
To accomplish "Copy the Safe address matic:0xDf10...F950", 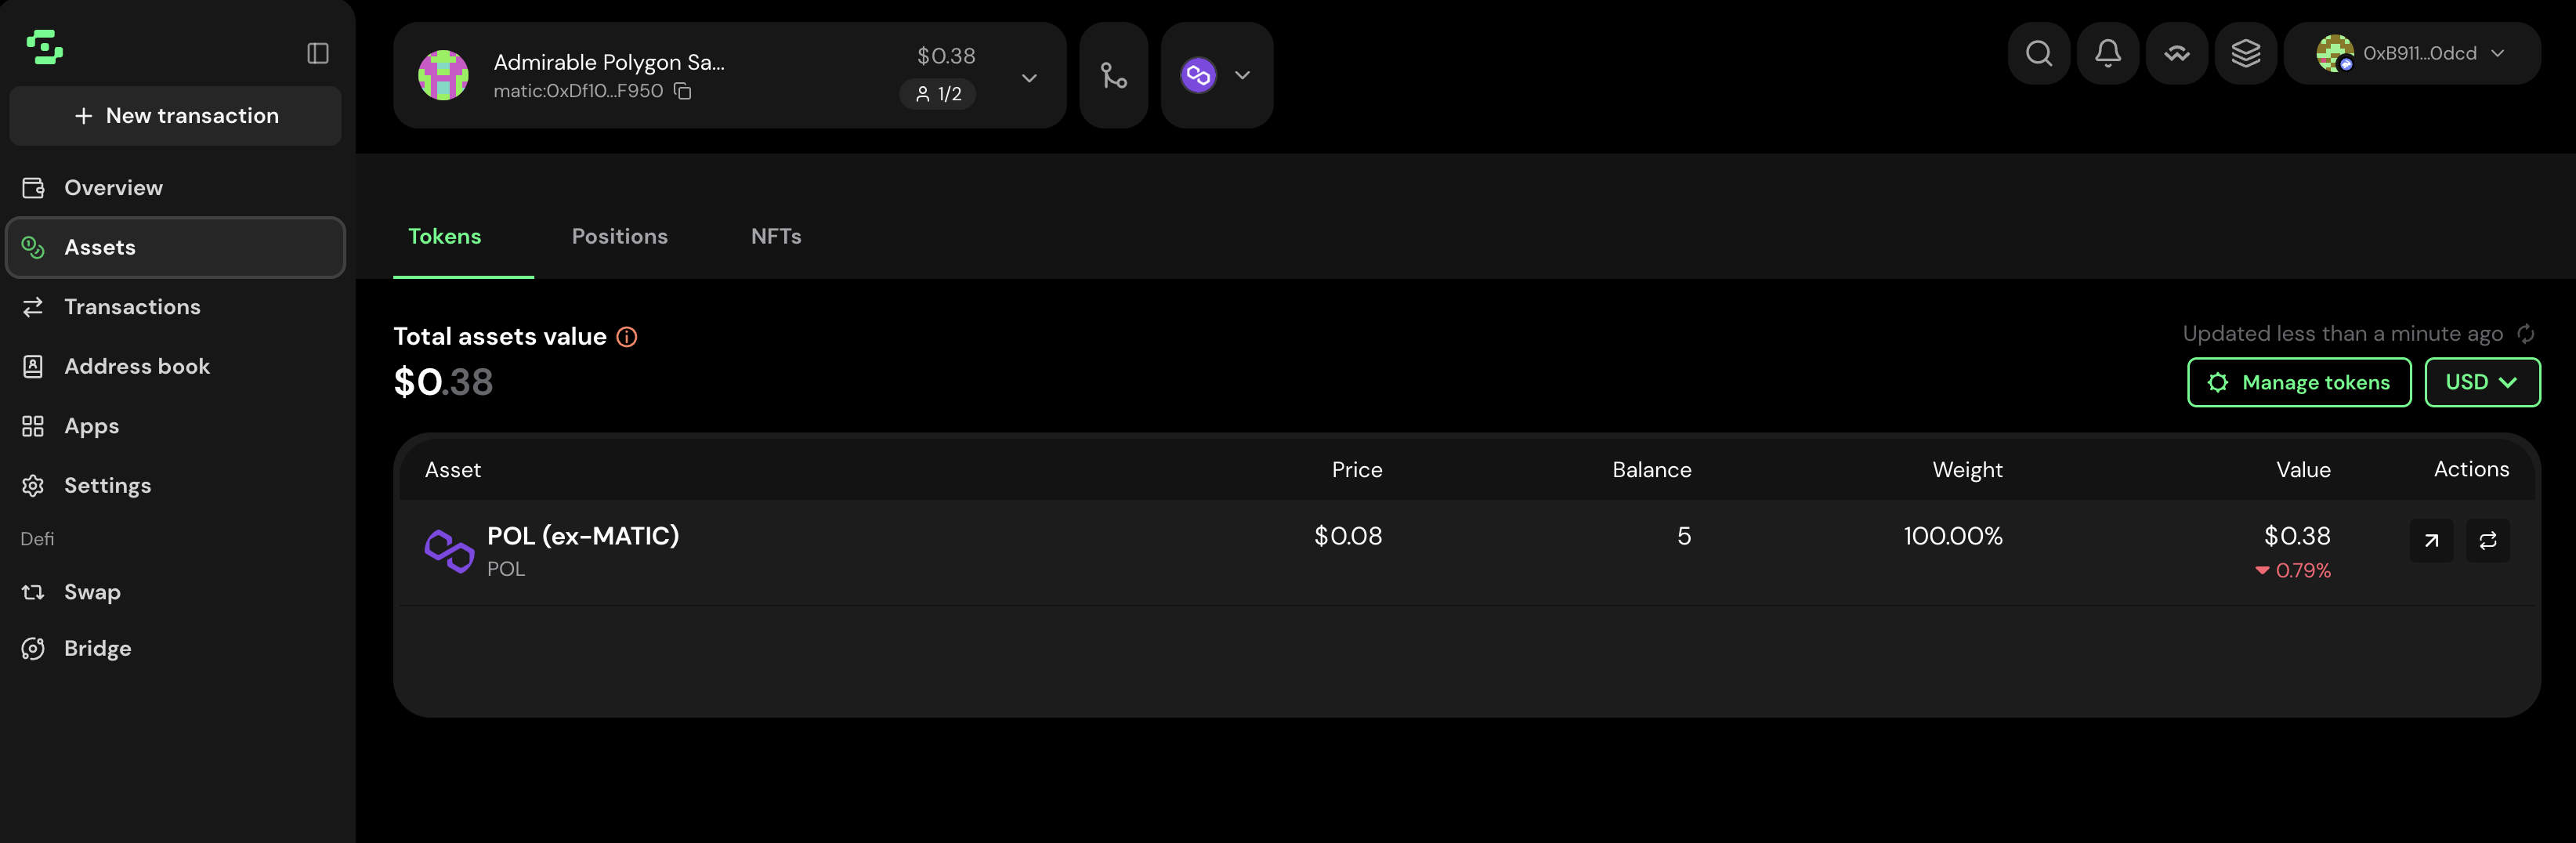I will coord(683,91).
